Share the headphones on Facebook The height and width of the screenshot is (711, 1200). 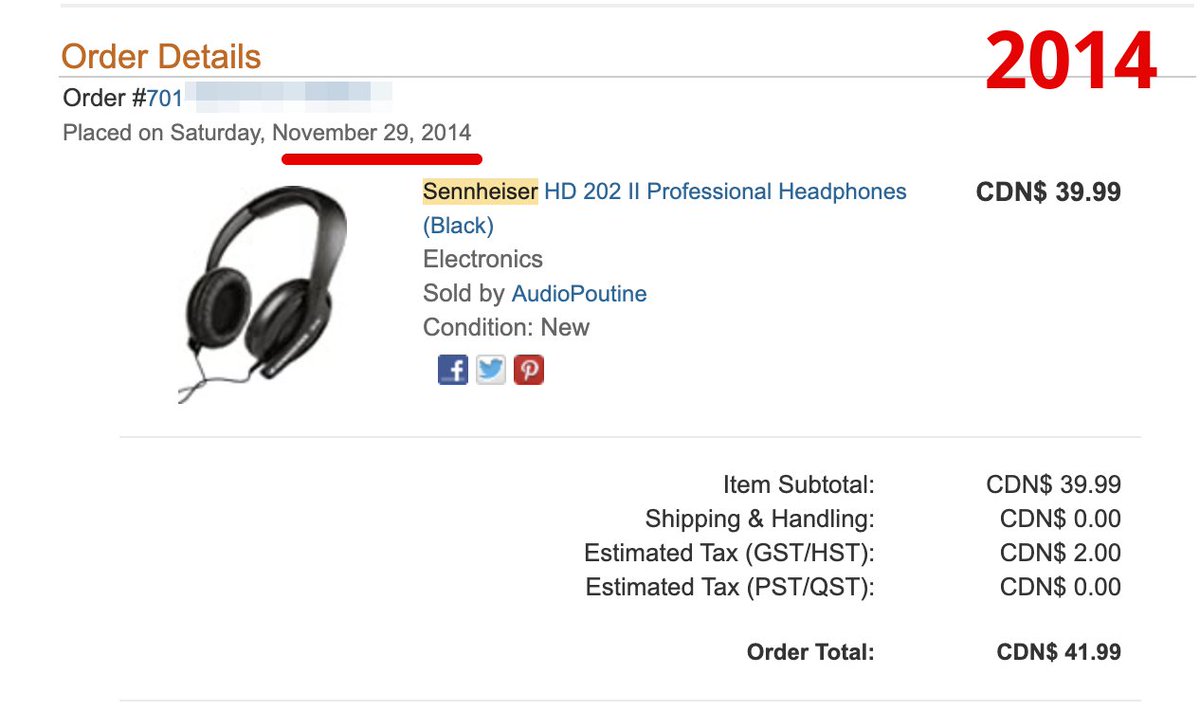pos(453,371)
